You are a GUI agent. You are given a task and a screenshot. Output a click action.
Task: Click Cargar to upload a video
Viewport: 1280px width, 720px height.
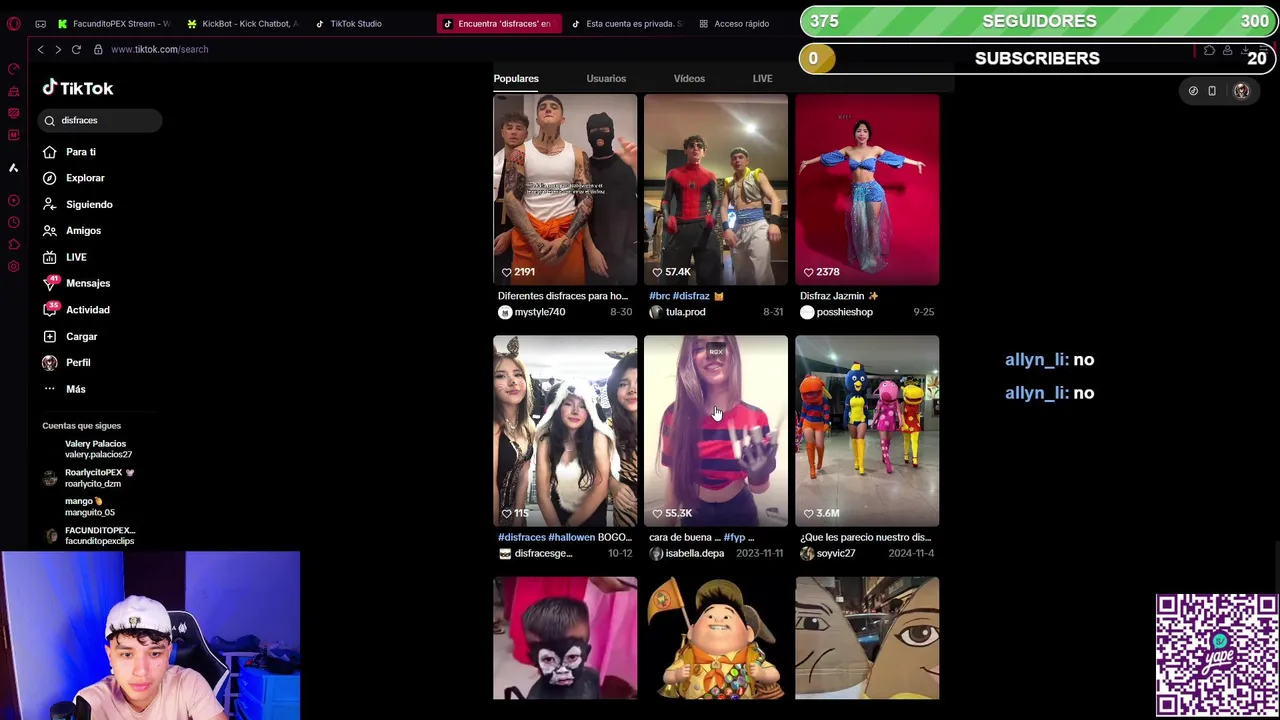pyautogui.click(x=70, y=336)
